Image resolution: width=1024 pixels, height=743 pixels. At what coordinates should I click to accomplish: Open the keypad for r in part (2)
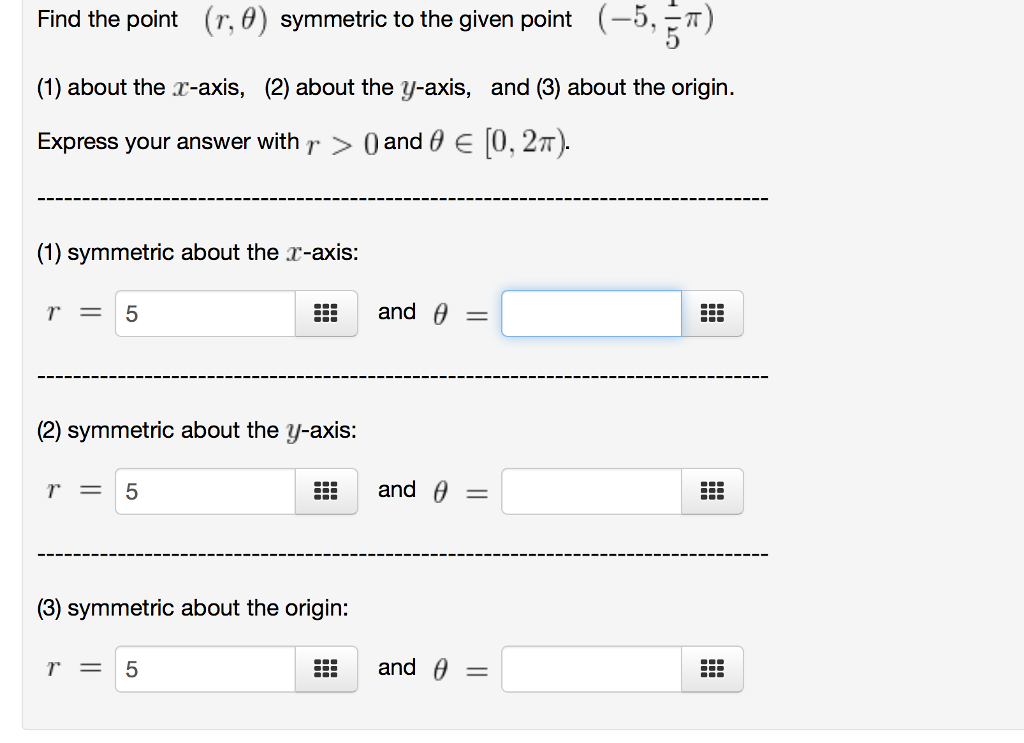[325, 491]
